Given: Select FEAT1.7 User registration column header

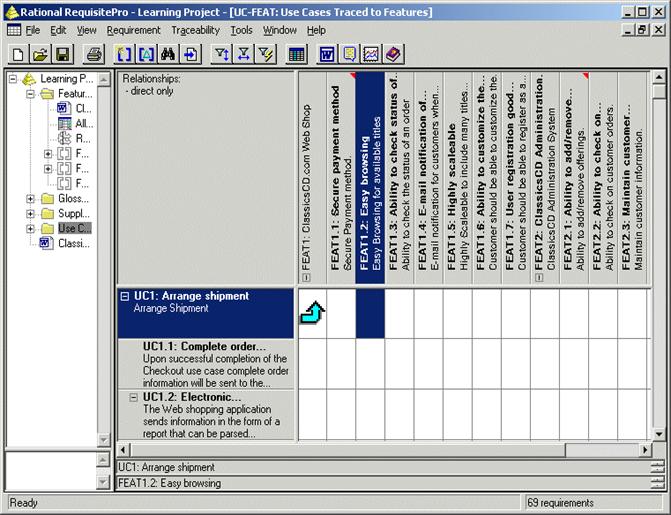Looking at the screenshot, I should coord(516,178).
